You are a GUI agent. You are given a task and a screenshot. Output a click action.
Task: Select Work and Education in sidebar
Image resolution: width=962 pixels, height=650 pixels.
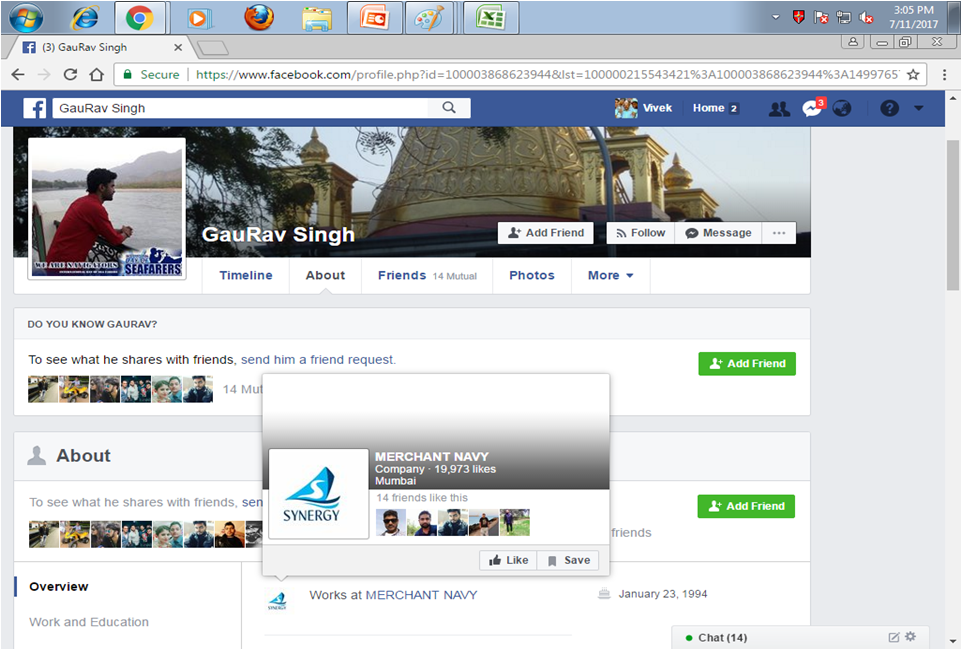click(89, 622)
